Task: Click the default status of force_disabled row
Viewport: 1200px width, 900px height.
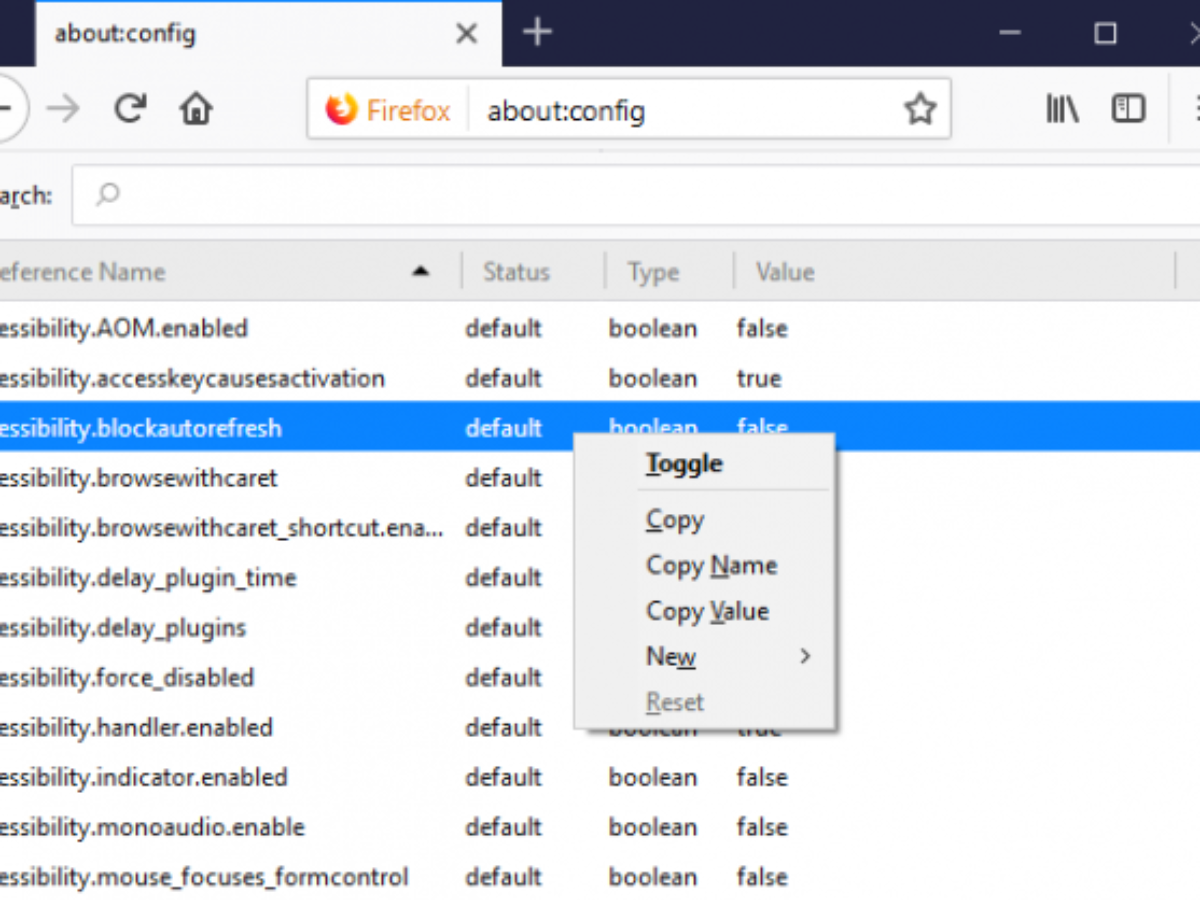Action: tap(503, 678)
